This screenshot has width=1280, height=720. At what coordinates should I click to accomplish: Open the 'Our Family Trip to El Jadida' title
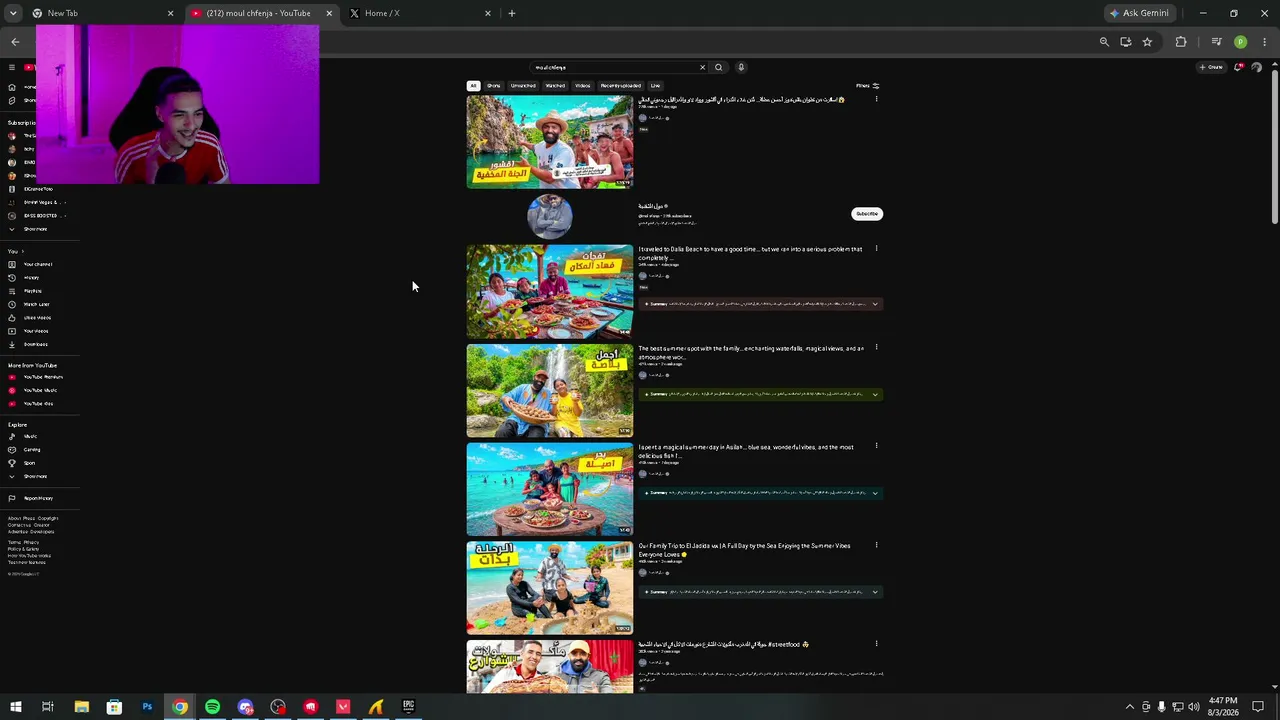click(x=744, y=550)
